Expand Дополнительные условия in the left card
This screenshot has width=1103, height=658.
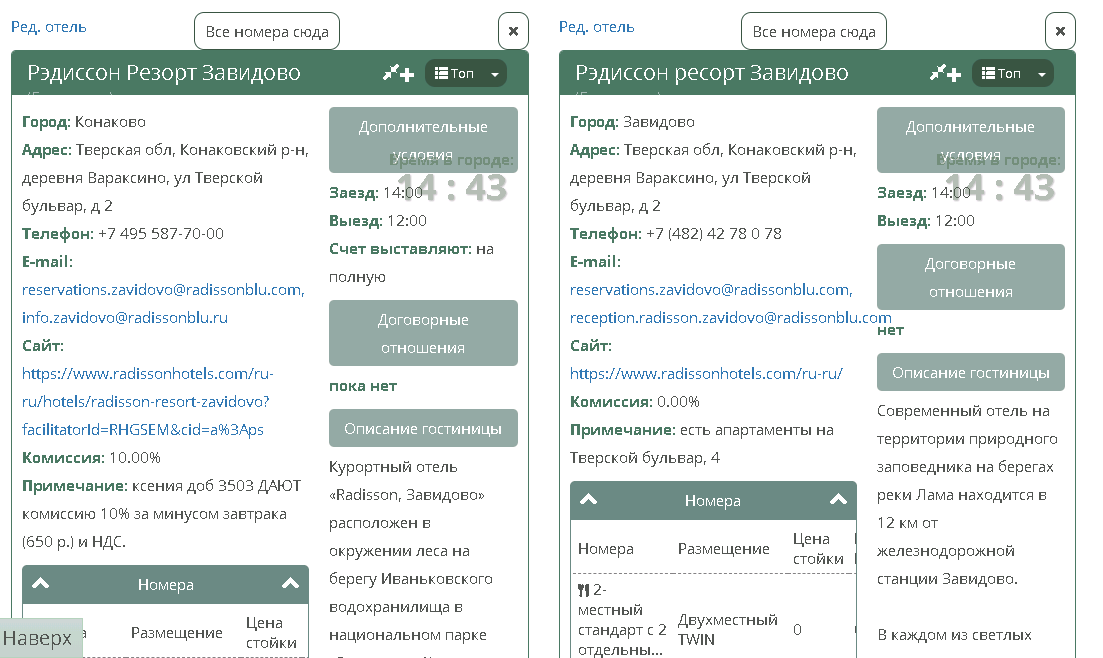pyautogui.click(x=423, y=140)
